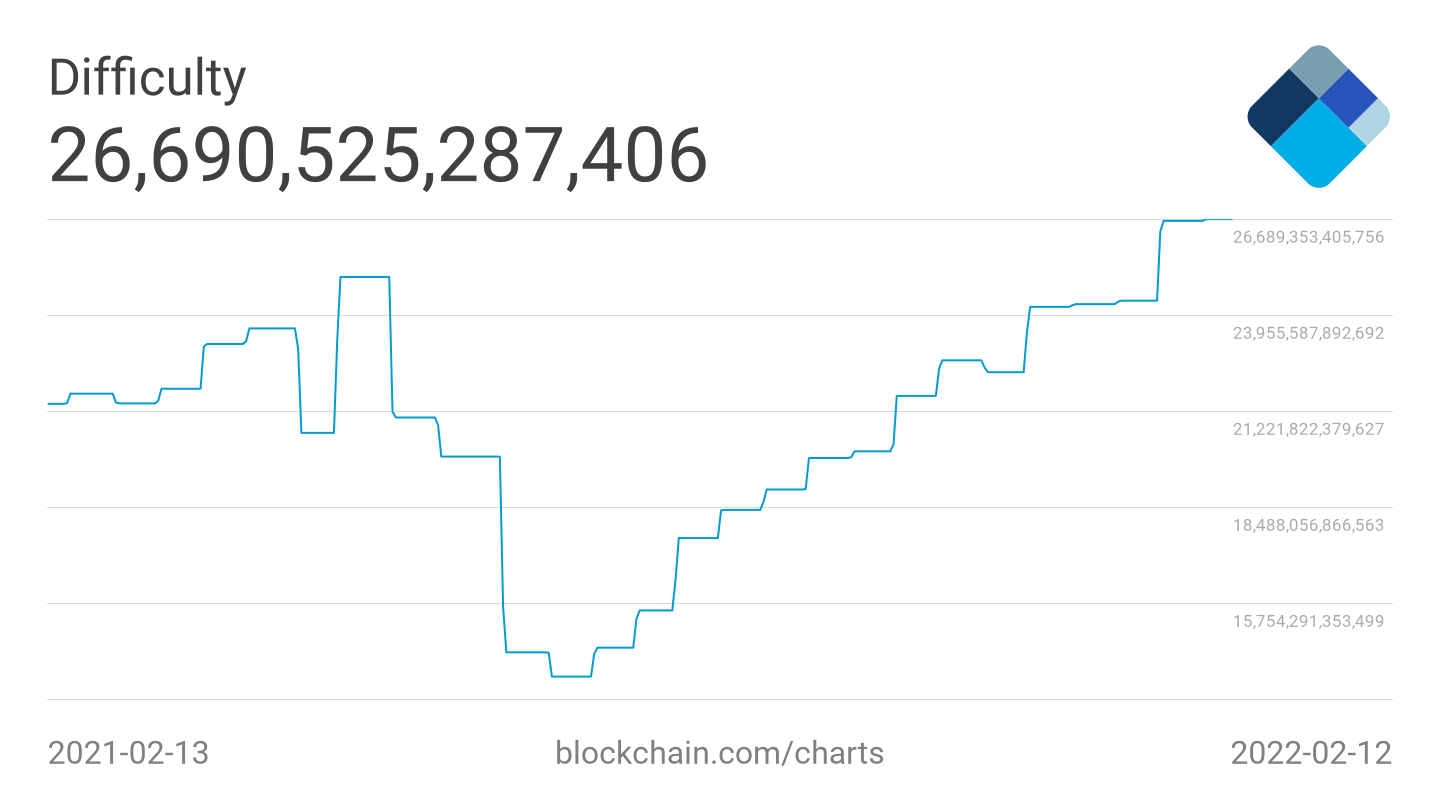Click the 18,488,056,866,563 axis label
1440x810 pixels.
[1308, 525]
